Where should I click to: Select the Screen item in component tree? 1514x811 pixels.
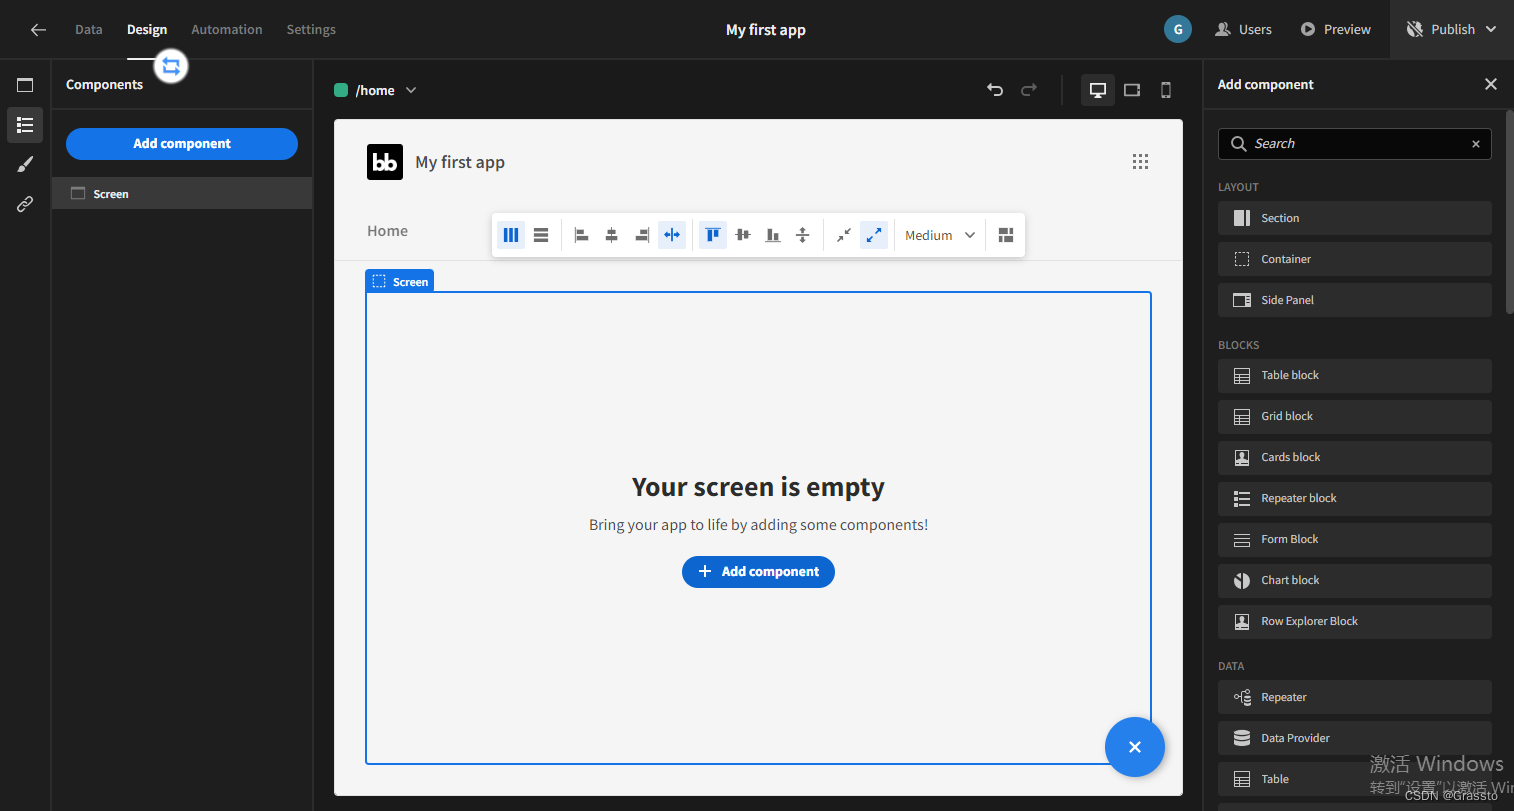coord(182,194)
